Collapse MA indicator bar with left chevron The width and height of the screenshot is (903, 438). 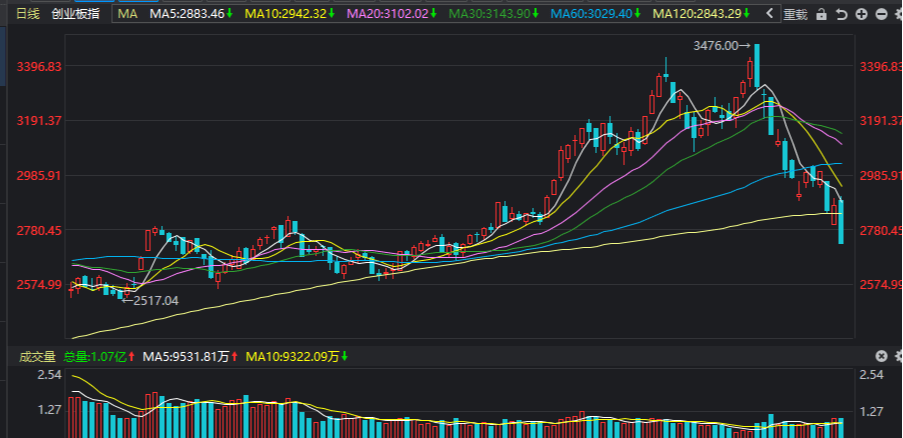coord(769,14)
